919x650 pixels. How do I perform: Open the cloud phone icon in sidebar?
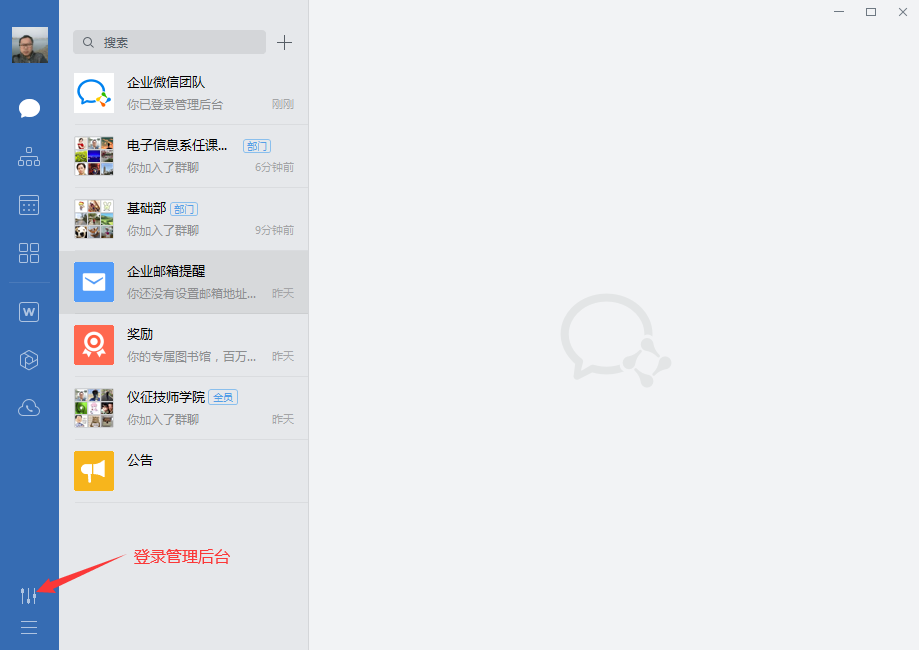click(x=29, y=407)
